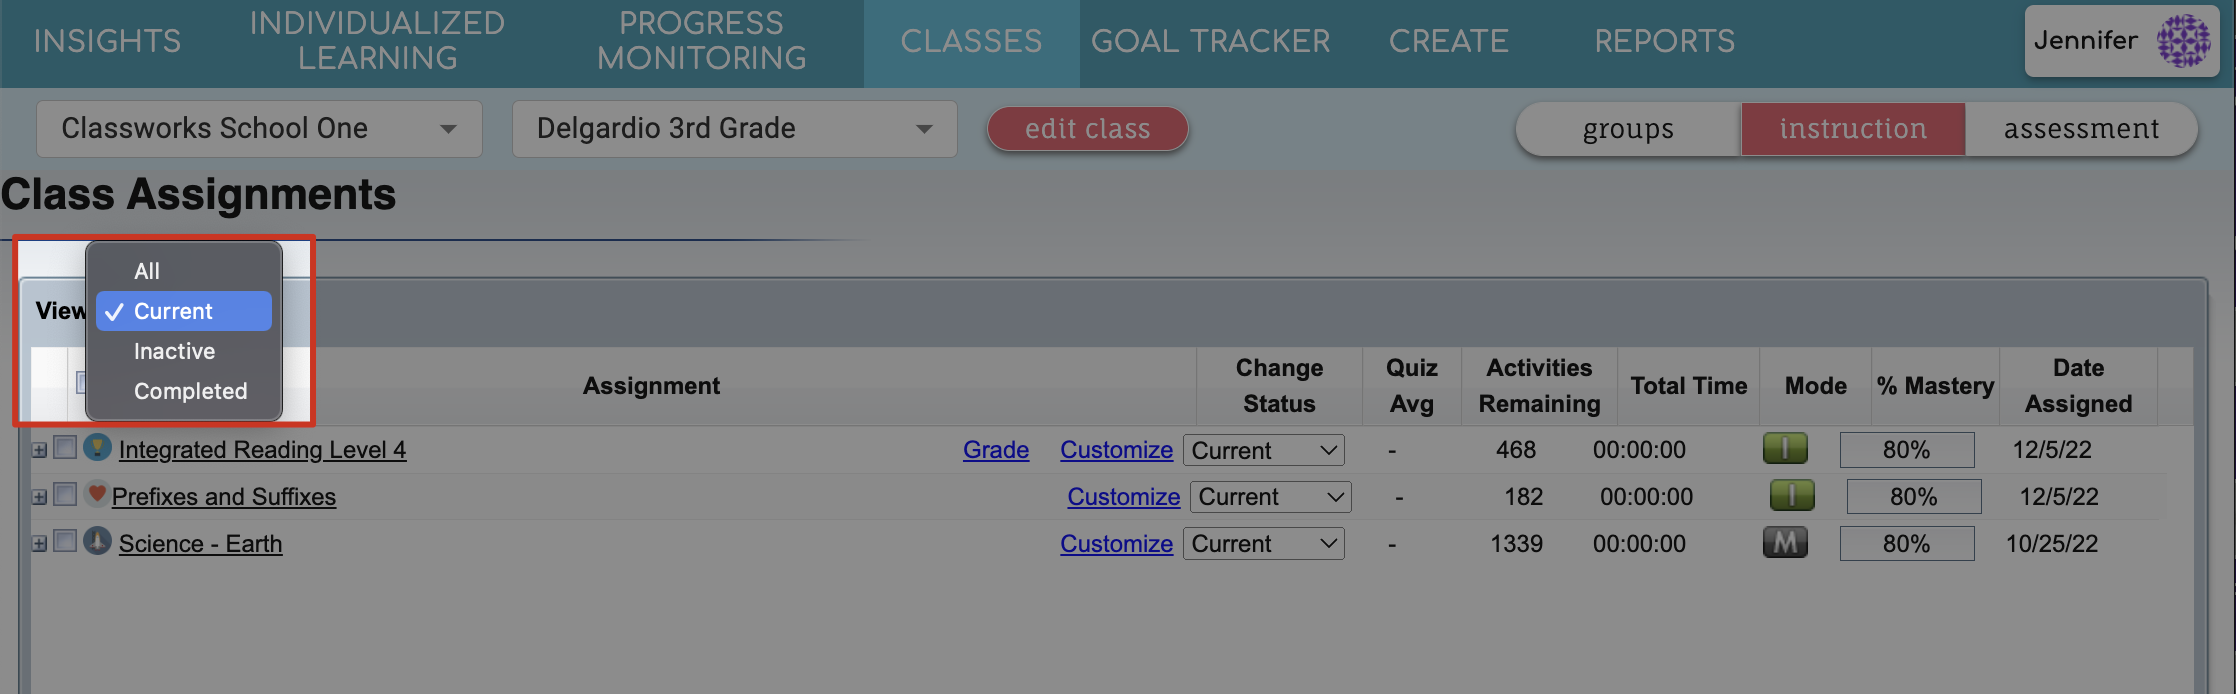Click the gray M mode icon for Science - Earth
The width and height of the screenshot is (2236, 694).
(x=1786, y=543)
